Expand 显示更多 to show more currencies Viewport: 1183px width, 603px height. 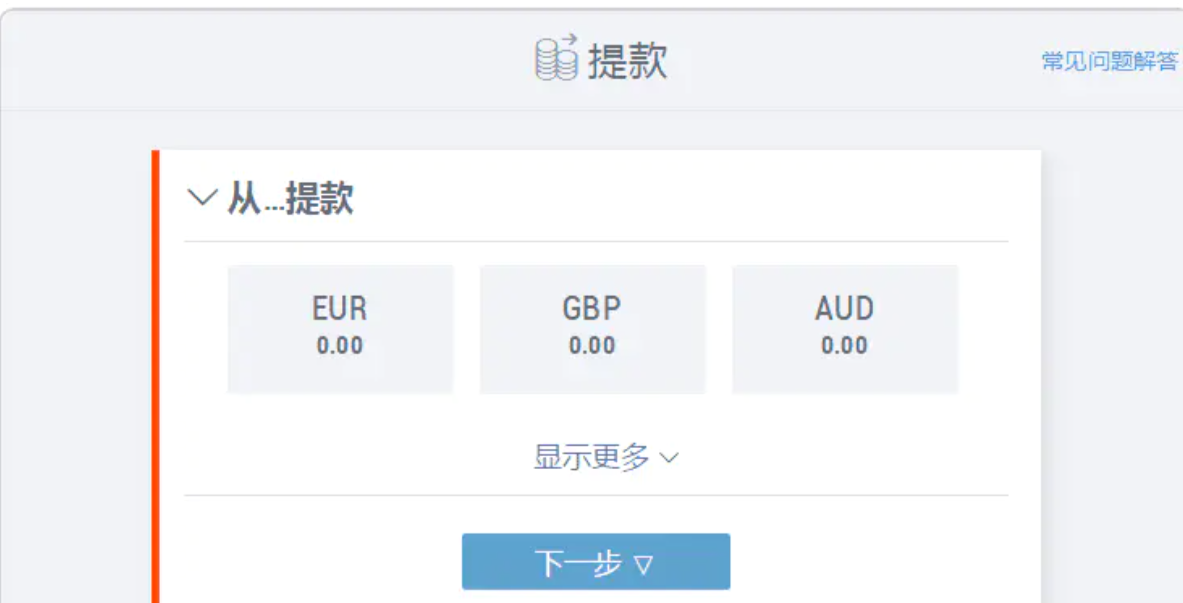pyautogui.click(x=605, y=458)
